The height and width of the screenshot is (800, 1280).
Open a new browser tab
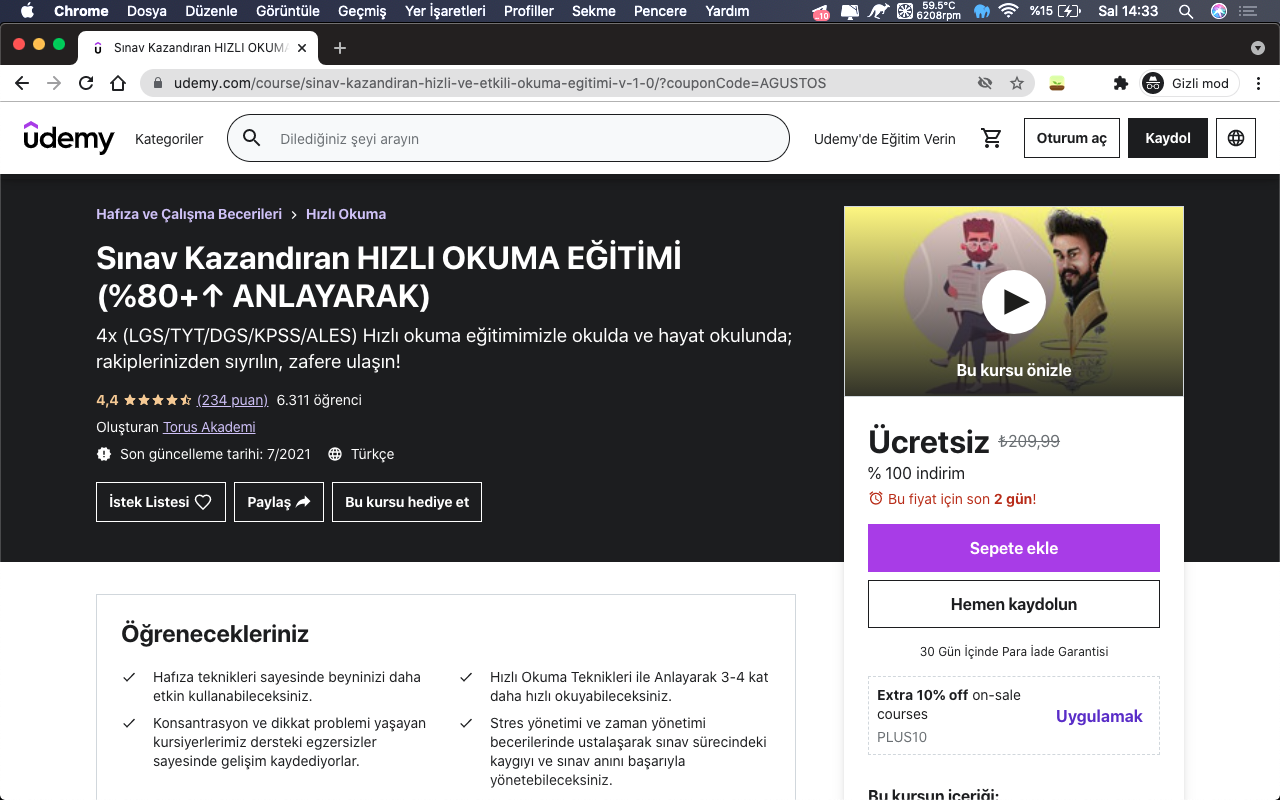pyautogui.click(x=340, y=47)
